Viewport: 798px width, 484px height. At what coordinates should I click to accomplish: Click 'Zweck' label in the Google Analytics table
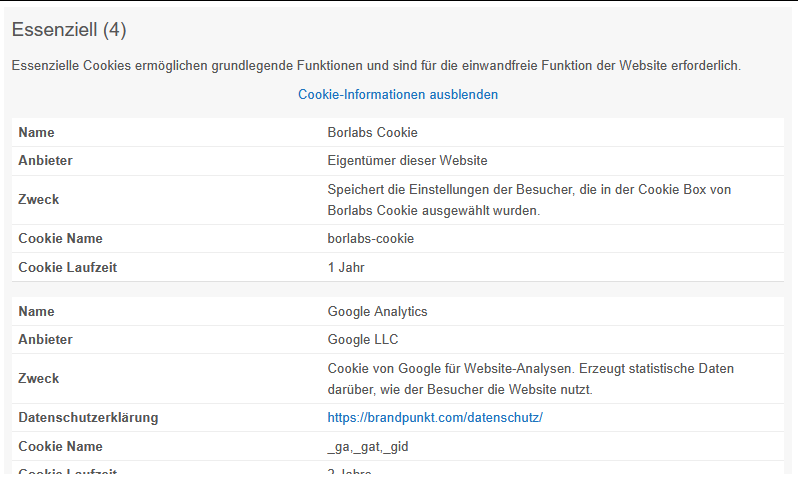(39, 379)
